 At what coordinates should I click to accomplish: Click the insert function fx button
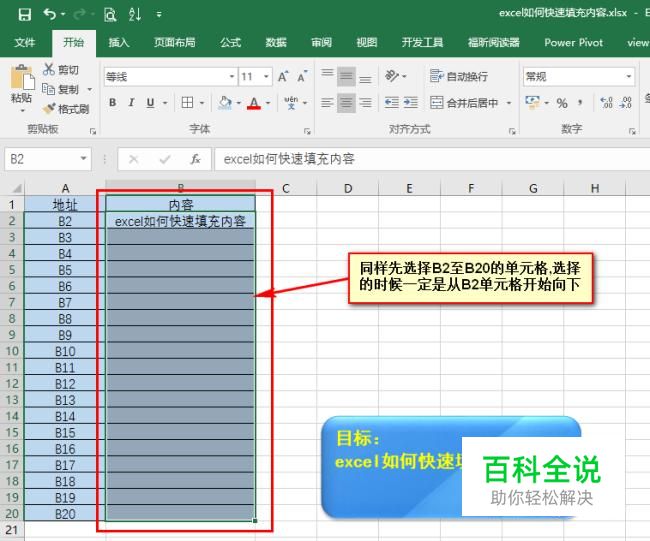[x=195, y=159]
